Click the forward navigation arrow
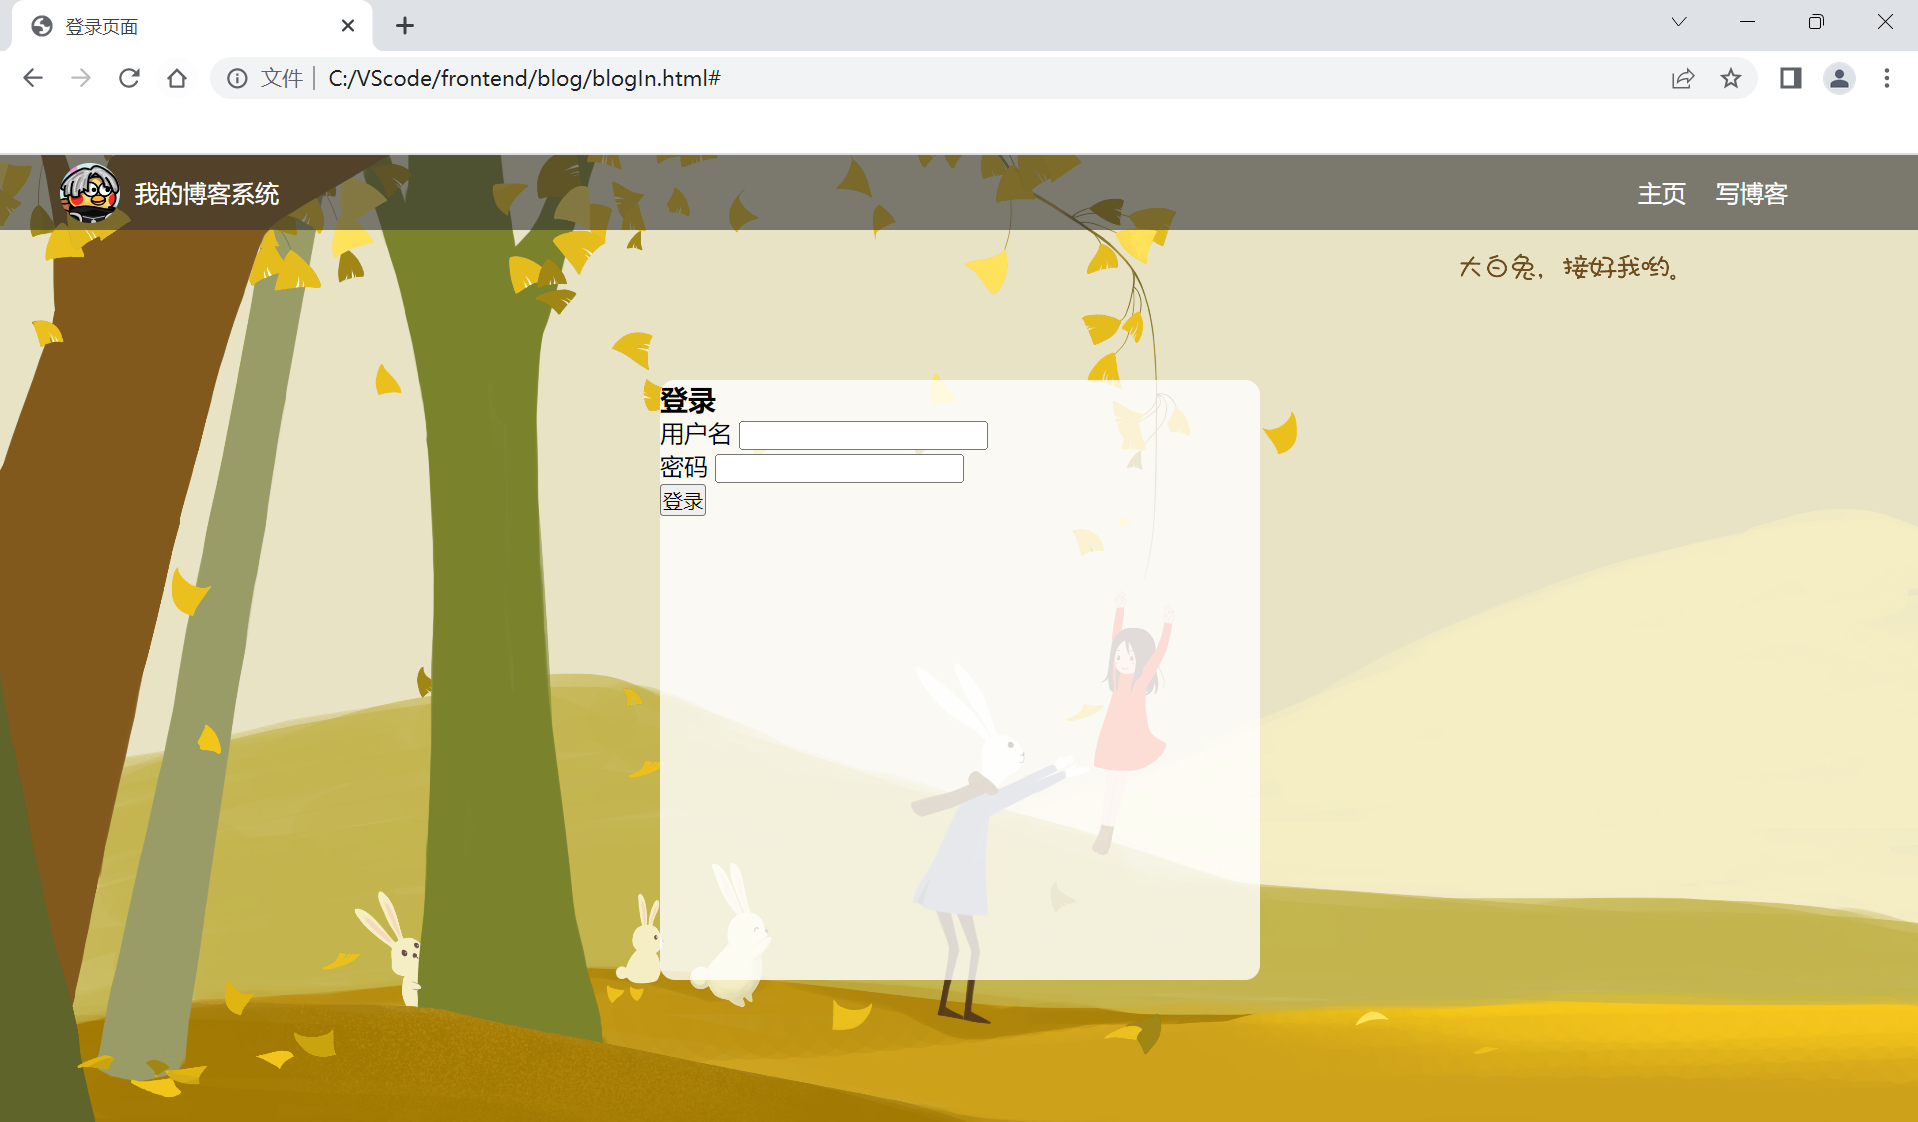Image resolution: width=1918 pixels, height=1122 pixels. (x=81, y=78)
